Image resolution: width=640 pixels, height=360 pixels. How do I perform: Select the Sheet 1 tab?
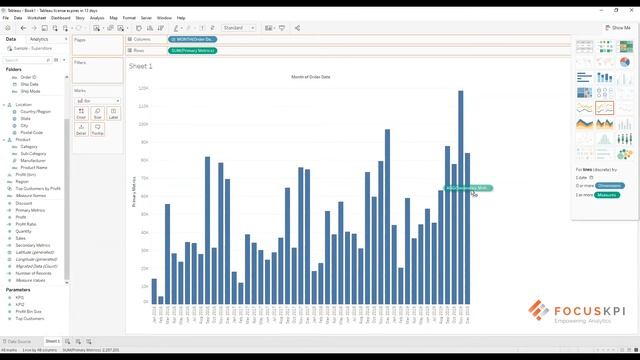[x=52, y=341]
